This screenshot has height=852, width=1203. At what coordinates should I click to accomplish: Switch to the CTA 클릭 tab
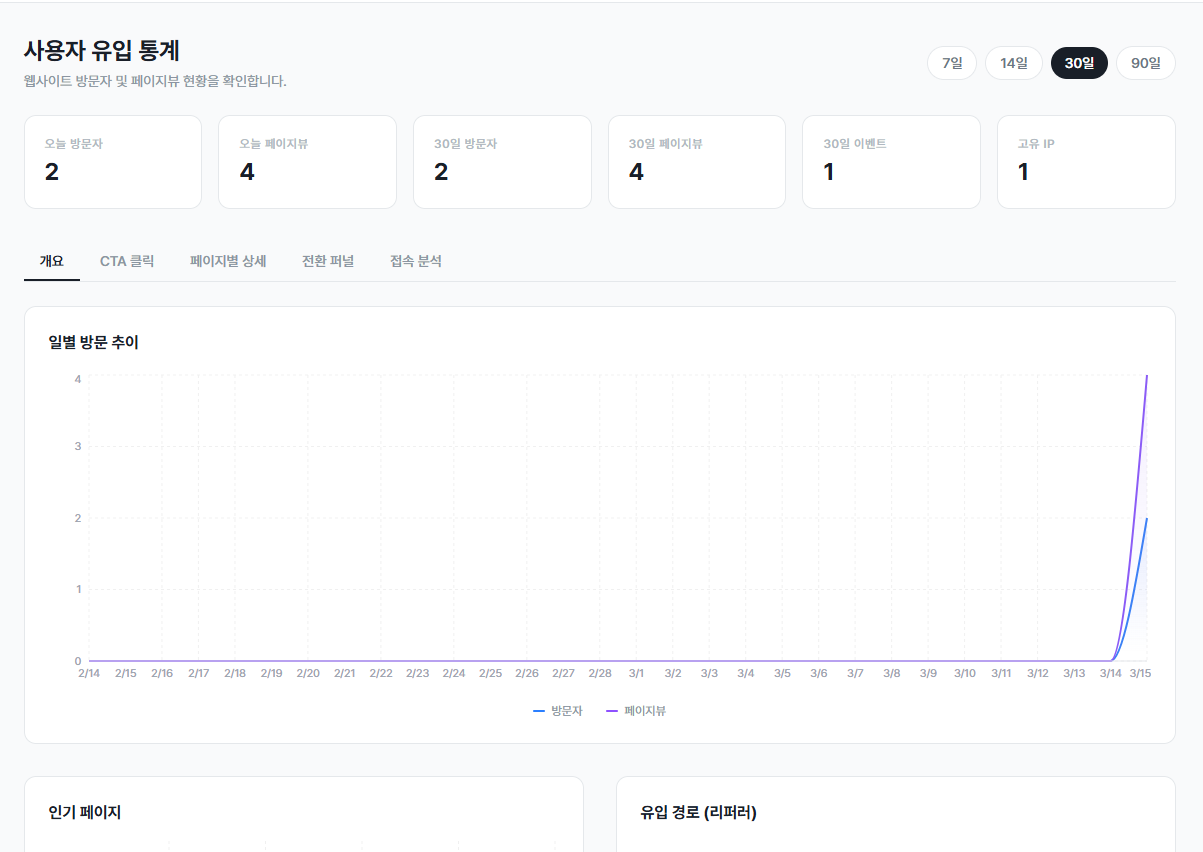click(127, 261)
